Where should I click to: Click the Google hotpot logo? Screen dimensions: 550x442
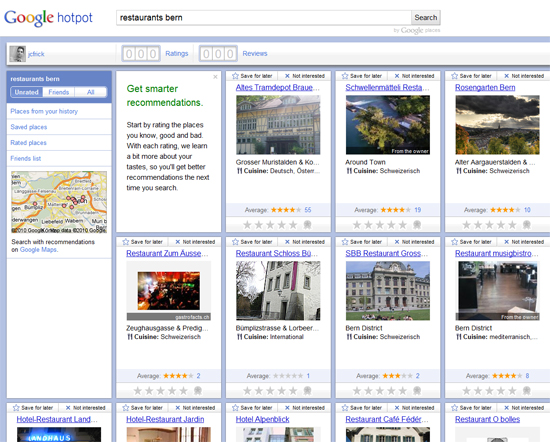pos(48,18)
